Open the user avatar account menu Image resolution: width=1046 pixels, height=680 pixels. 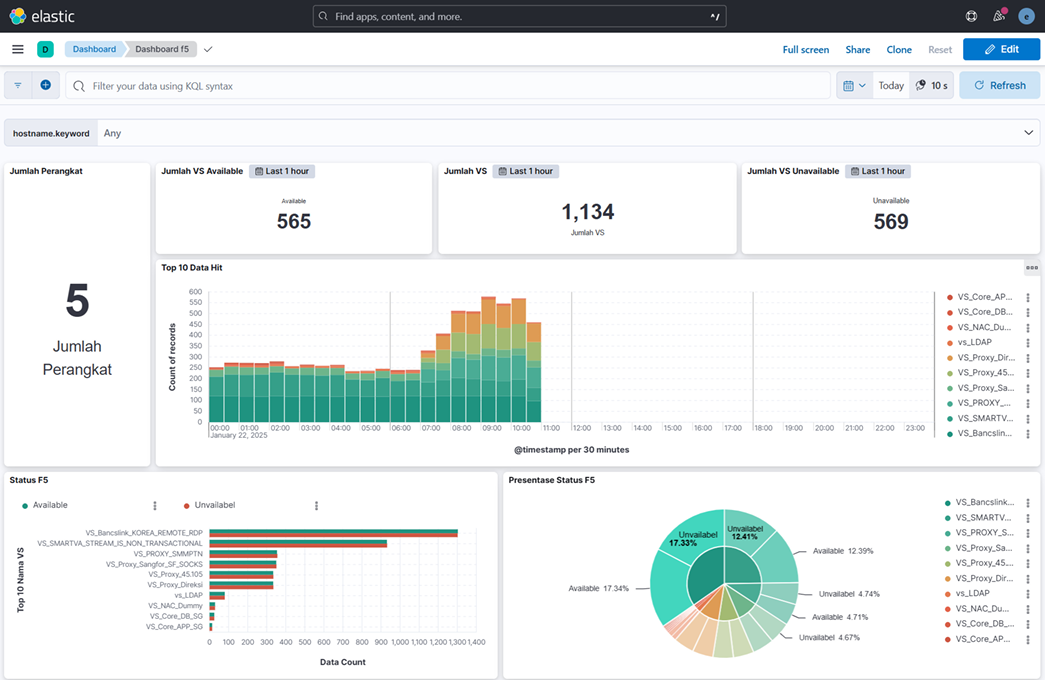tap(1026, 16)
